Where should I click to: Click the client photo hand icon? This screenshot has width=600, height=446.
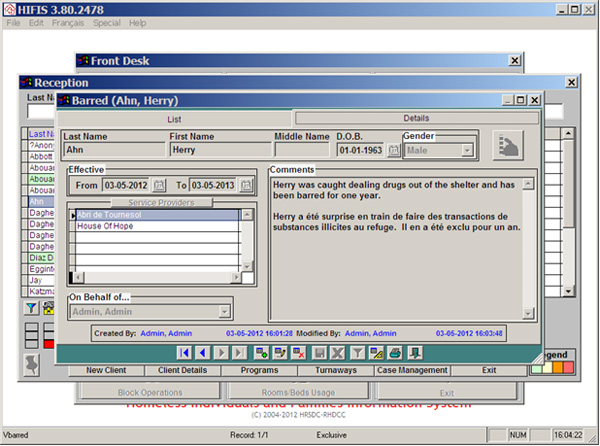(508, 146)
